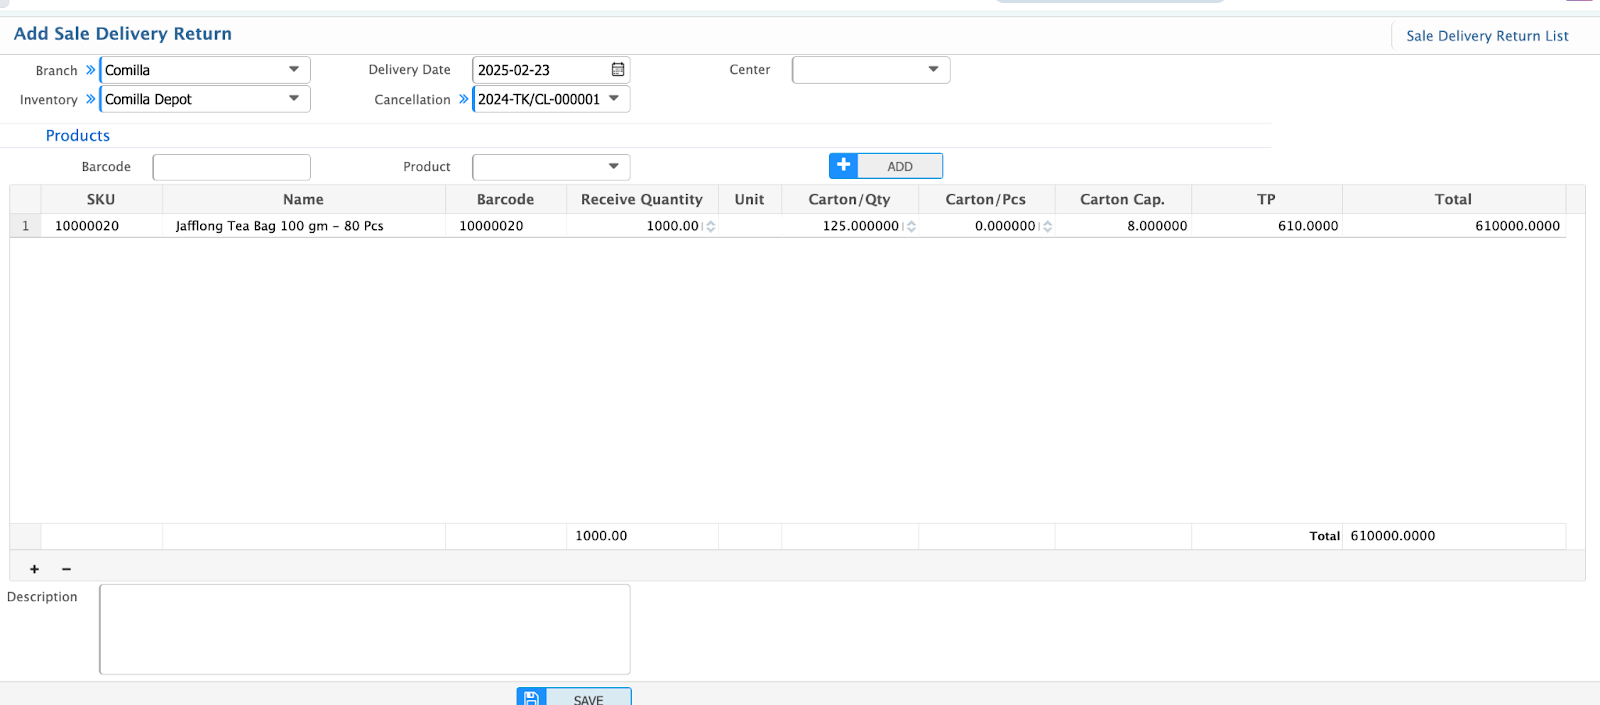Click the Barcode input field
The image size is (1600, 705).
(232, 167)
